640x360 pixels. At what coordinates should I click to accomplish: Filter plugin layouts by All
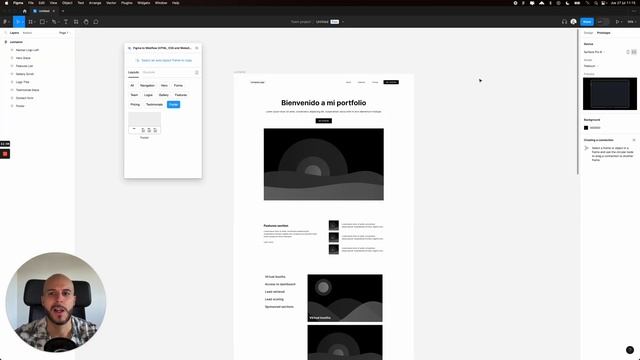(x=132, y=85)
